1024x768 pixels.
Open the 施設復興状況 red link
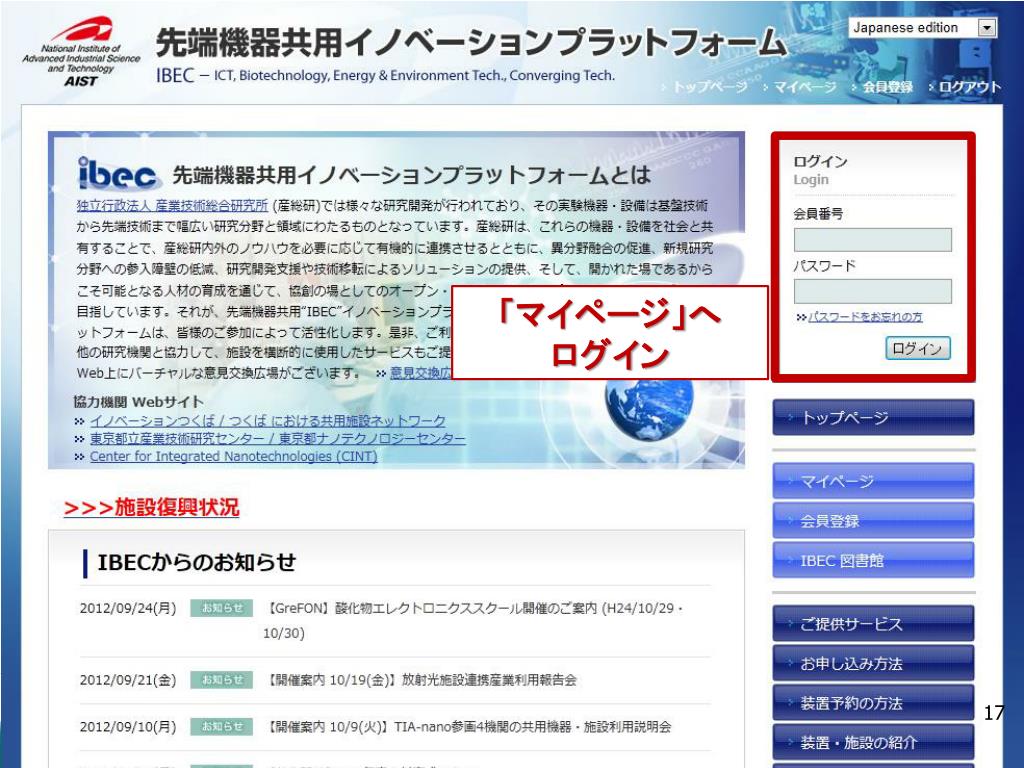152,507
